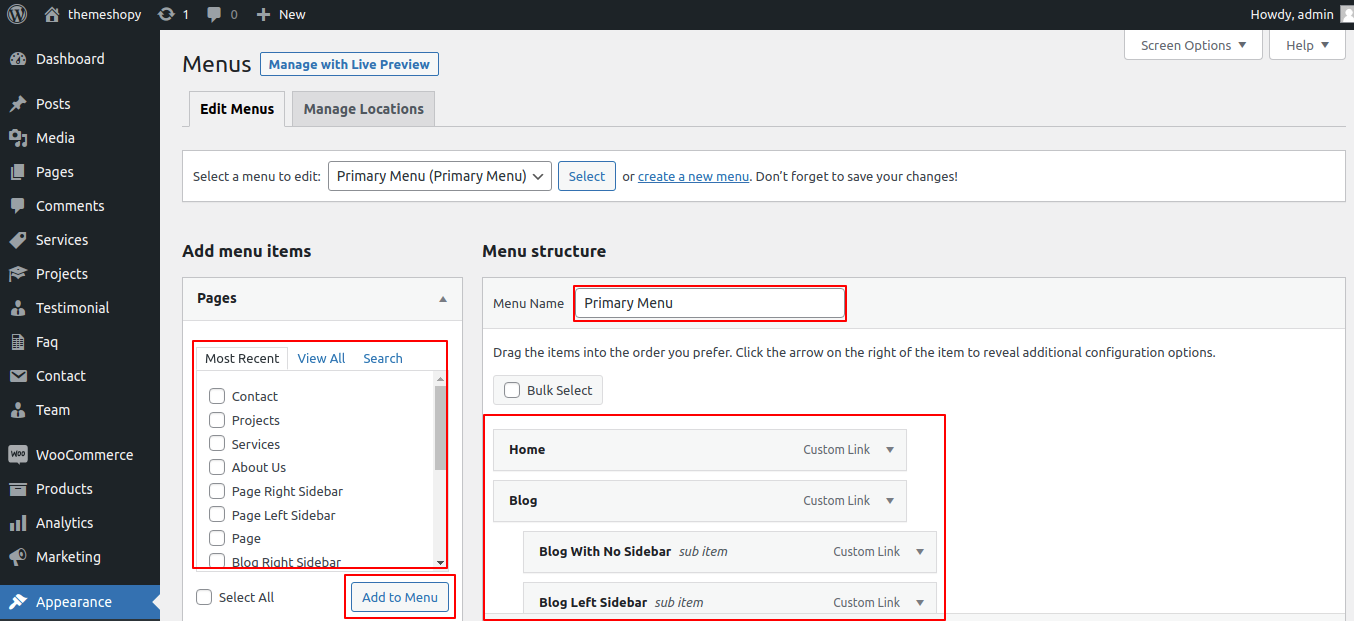Click the comments bubble icon in admin bar

click(x=215, y=14)
